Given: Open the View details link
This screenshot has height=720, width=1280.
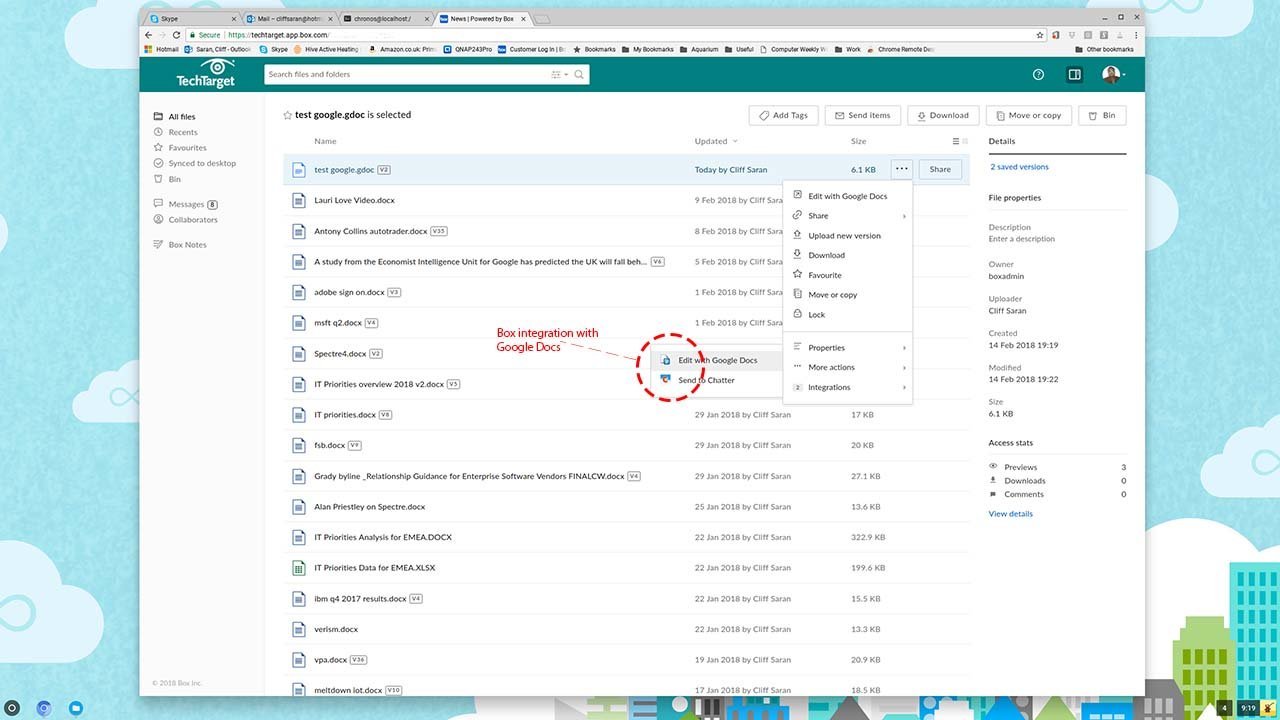Looking at the screenshot, I should point(1010,514).
